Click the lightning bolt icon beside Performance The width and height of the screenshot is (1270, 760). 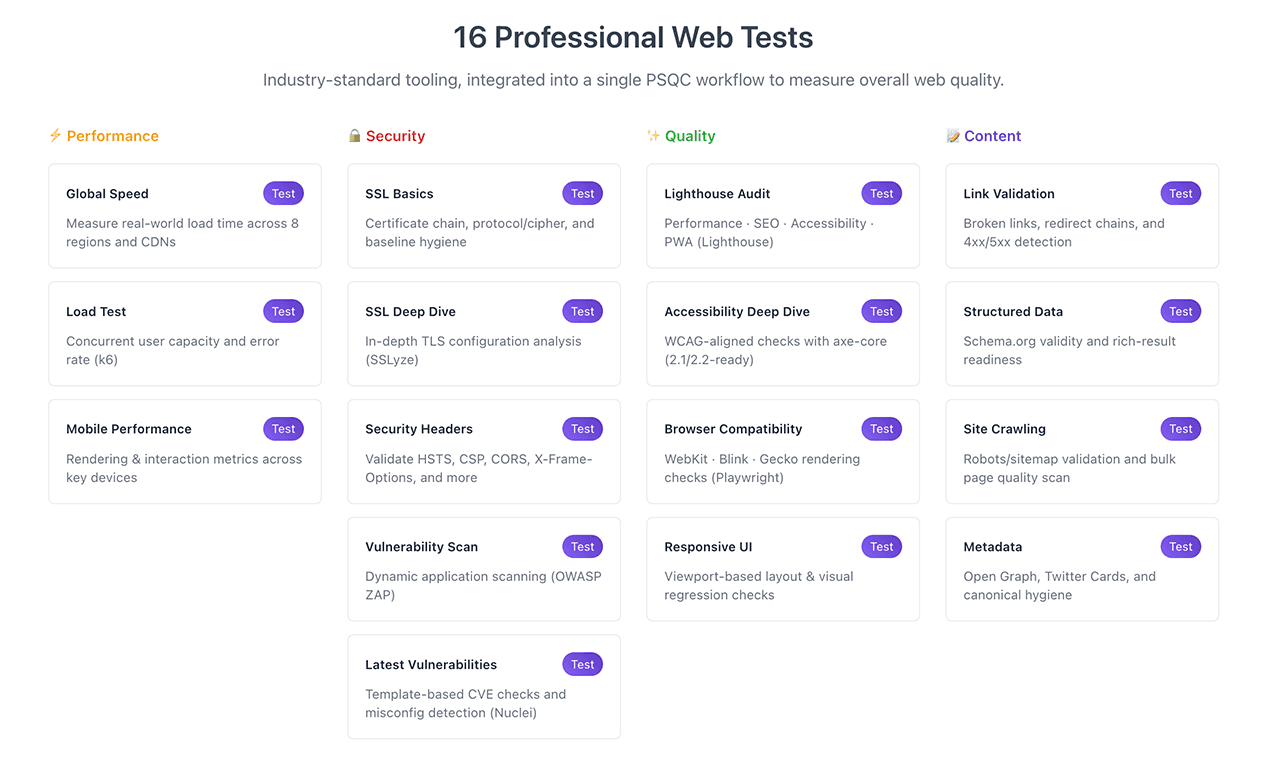pos(53,135)
